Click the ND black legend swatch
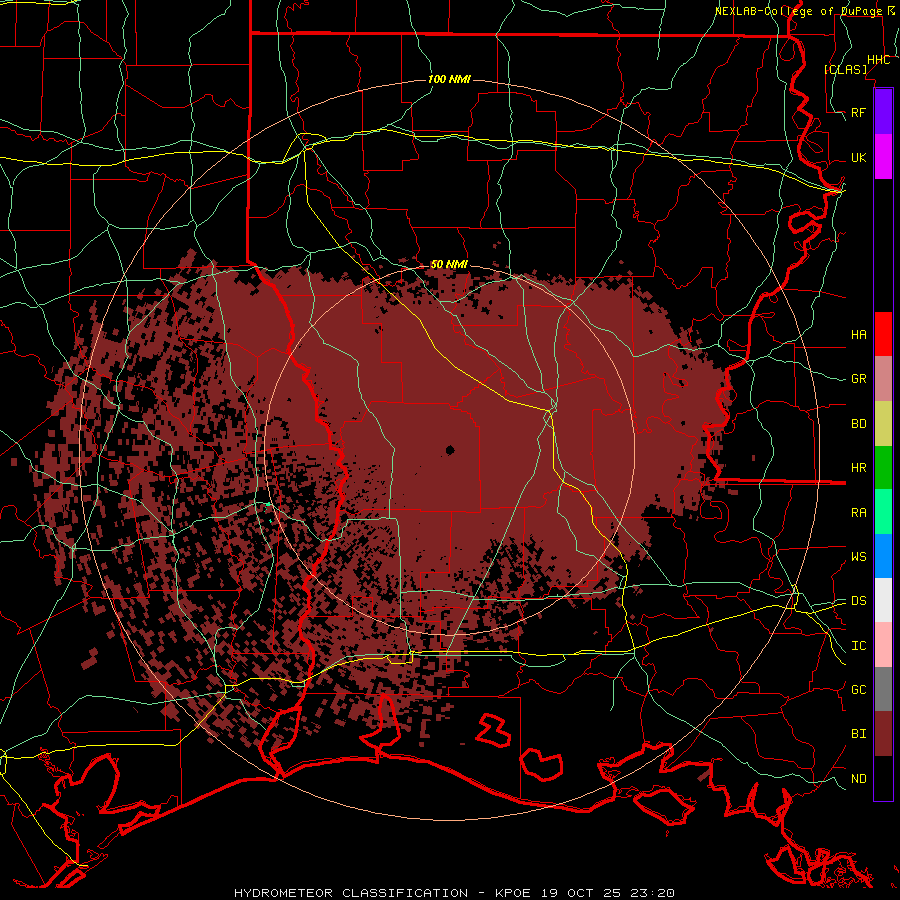 pos(883,778)
